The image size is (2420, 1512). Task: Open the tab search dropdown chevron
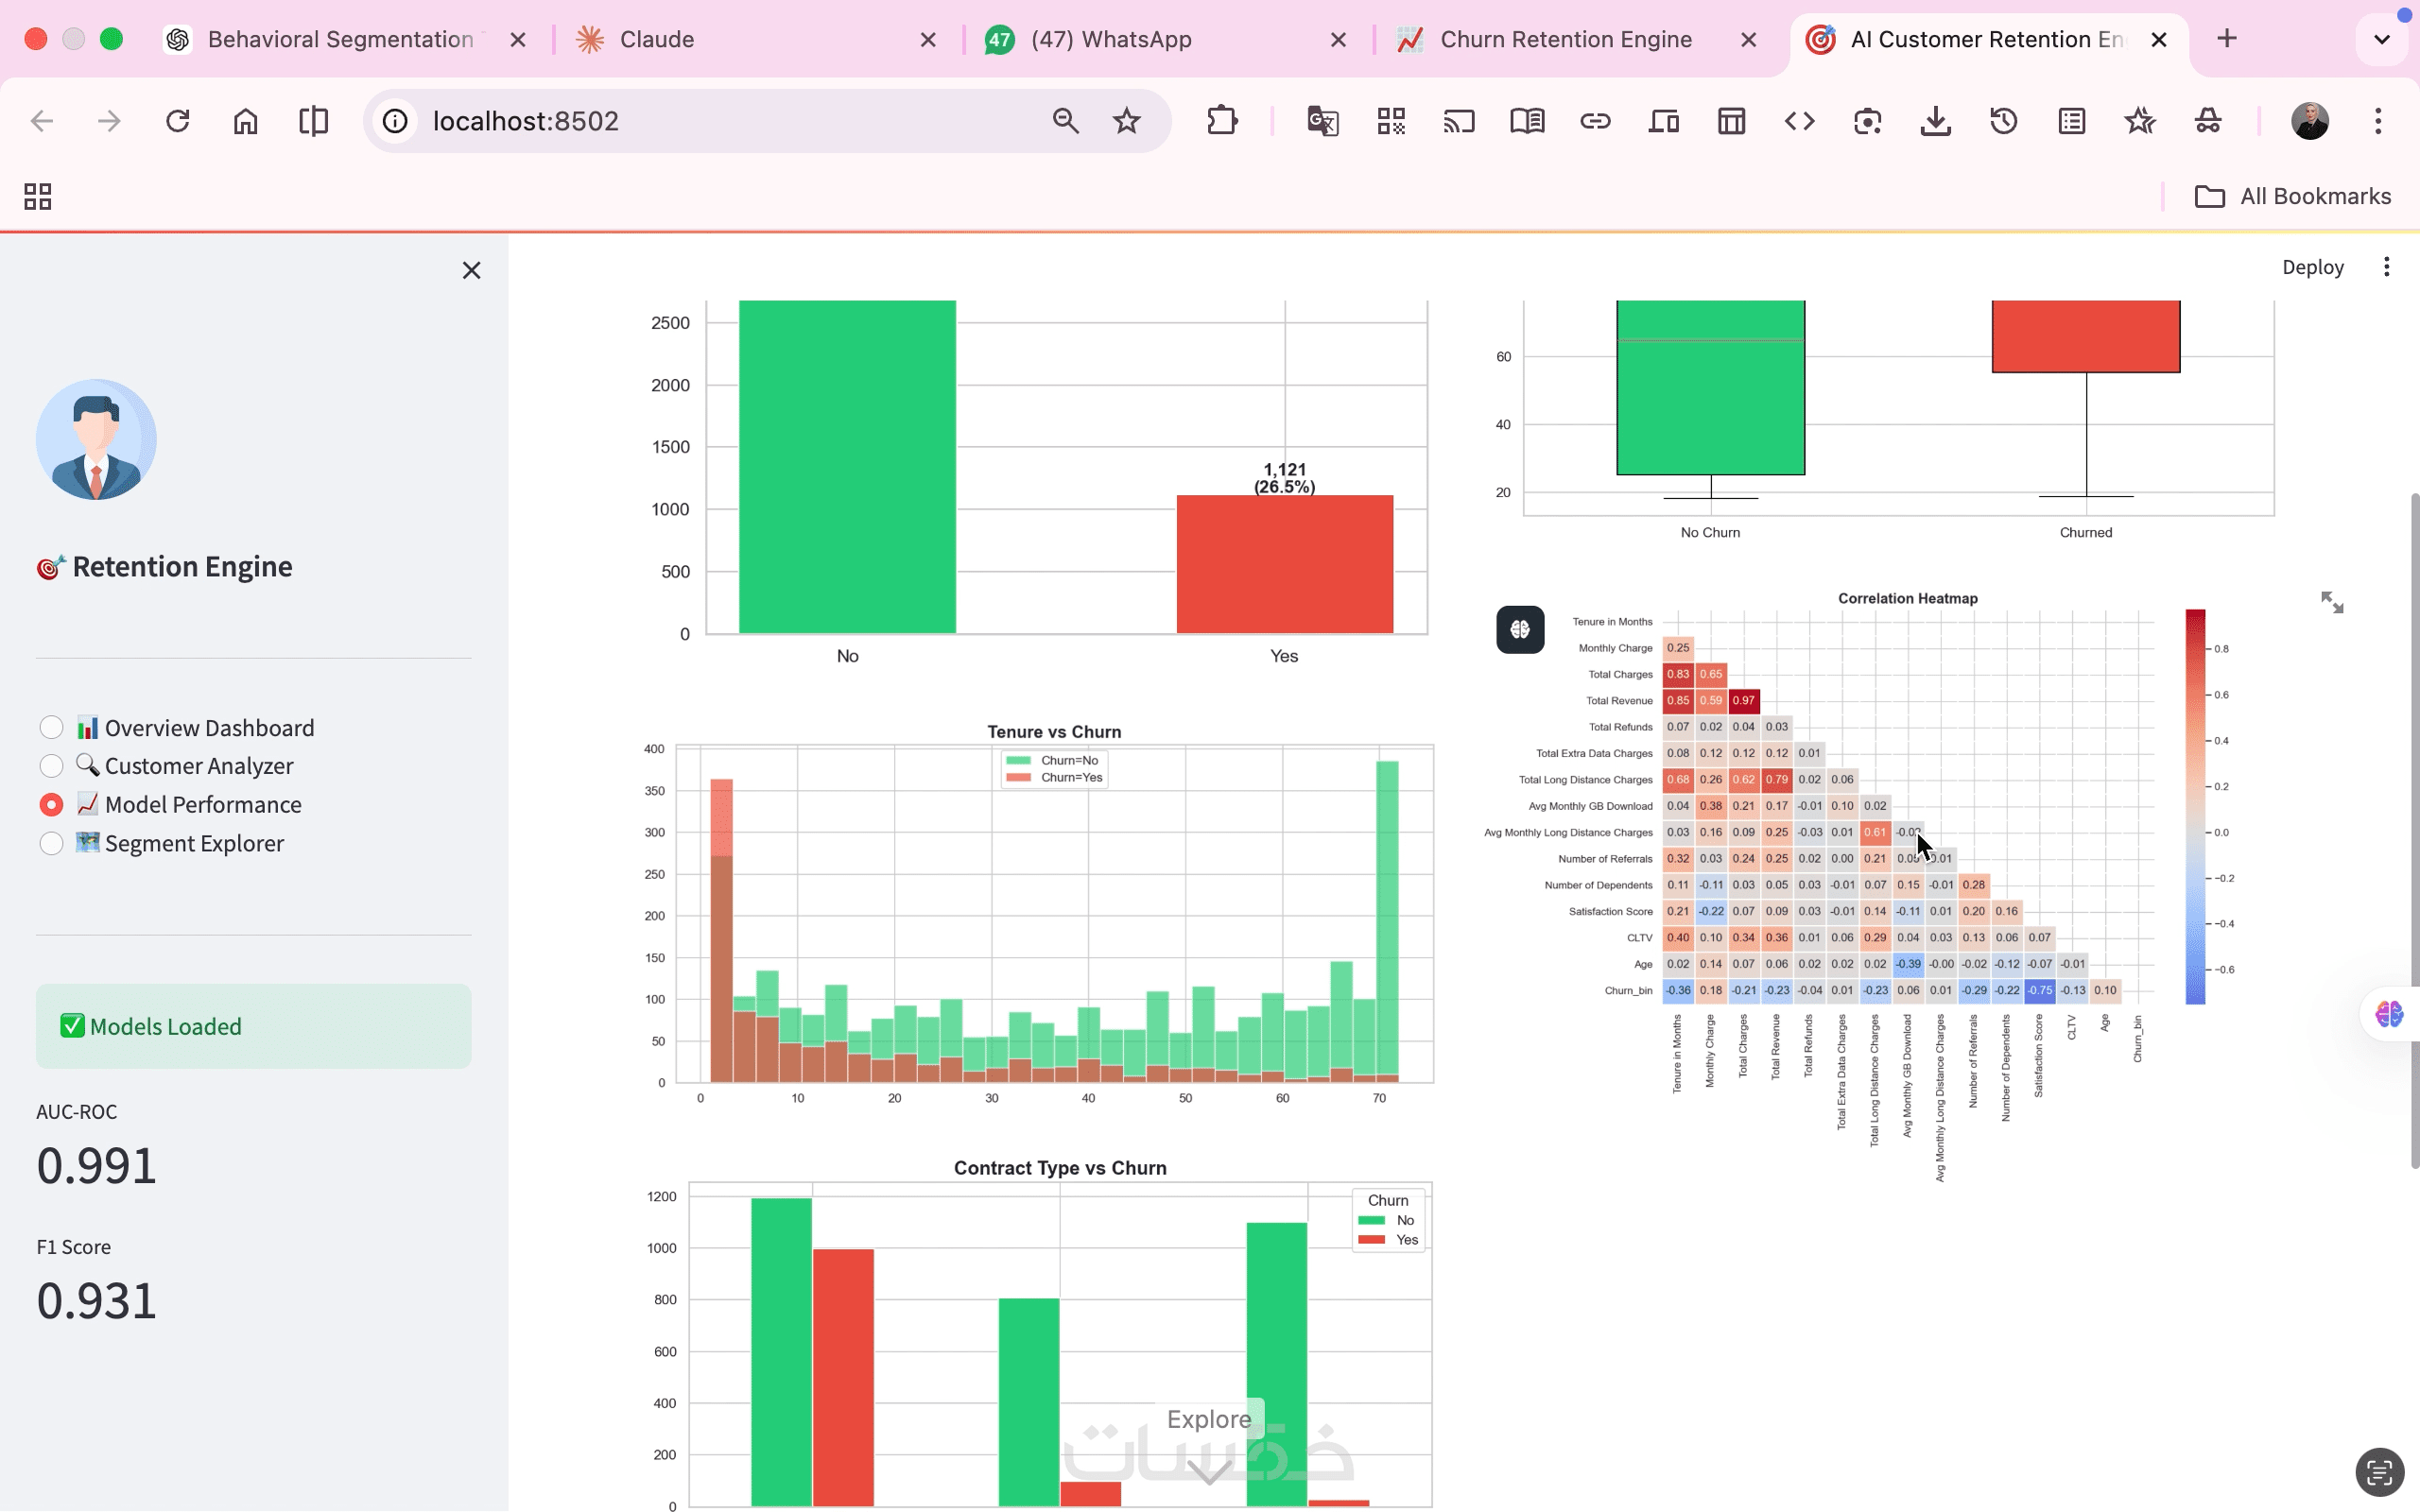tap(2381, 40)
